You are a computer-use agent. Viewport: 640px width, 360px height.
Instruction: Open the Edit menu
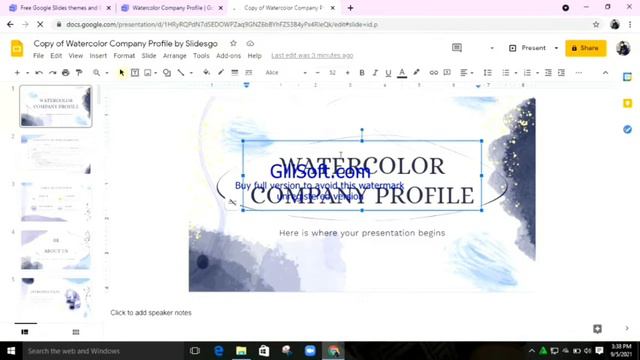(x=56, y=56)
